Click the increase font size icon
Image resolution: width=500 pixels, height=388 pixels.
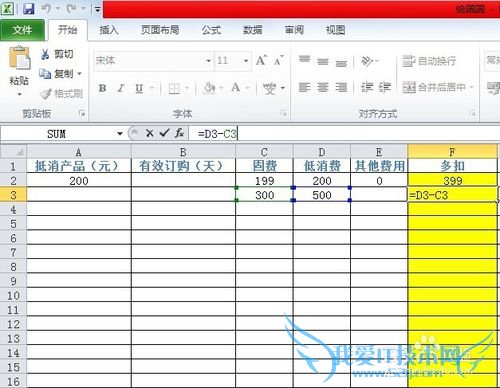point(262,60)
